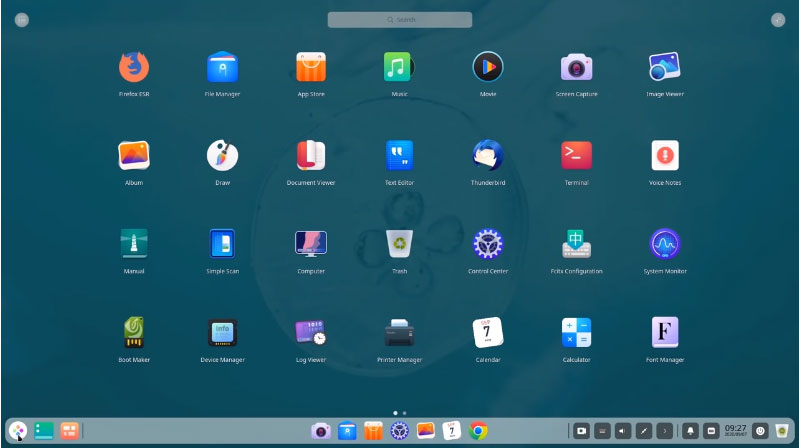Image resolution: width=799 pixels, height=448 pixels.
Task: Open multitasking view in dock
Action: 69,431
